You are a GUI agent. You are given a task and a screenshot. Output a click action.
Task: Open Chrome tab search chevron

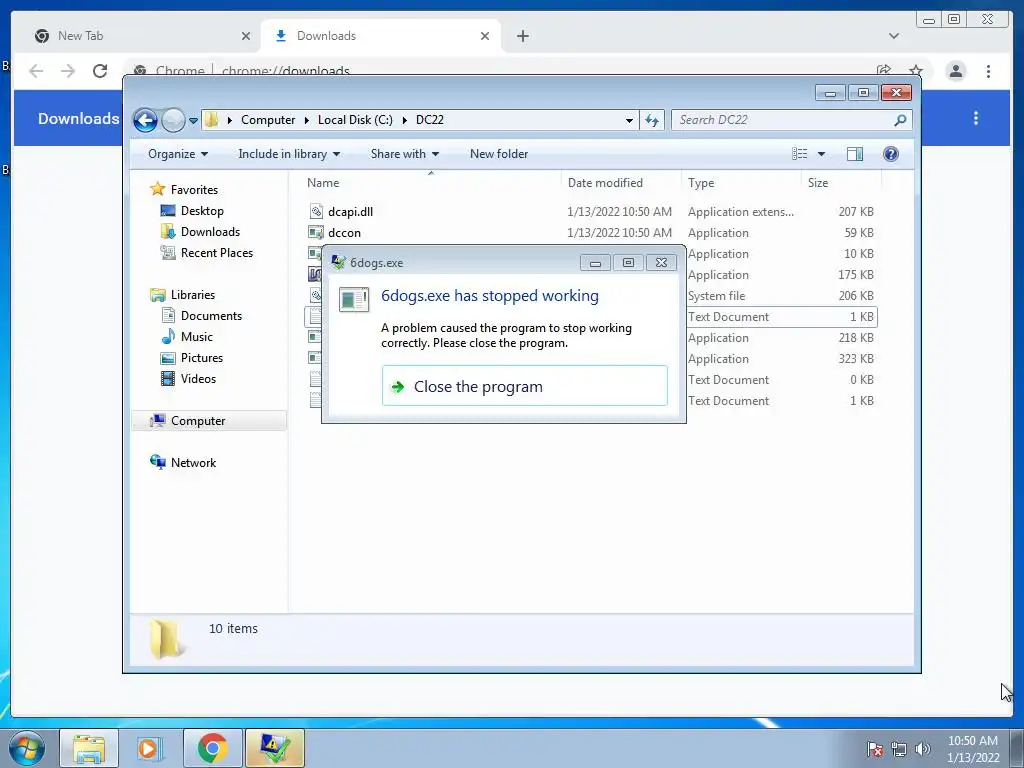click(x=894, y=36)
